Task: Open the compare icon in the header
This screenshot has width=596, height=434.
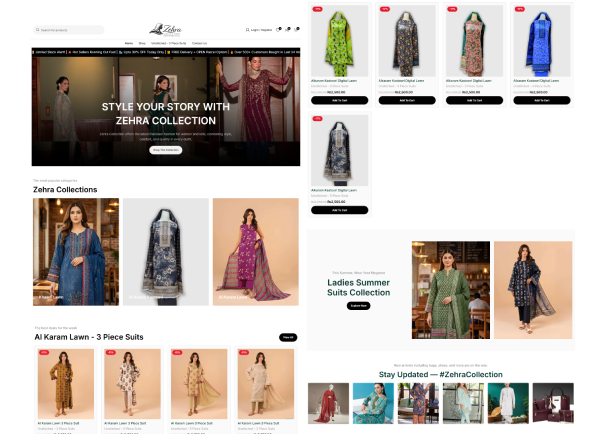Action: [x=287, y=30]
